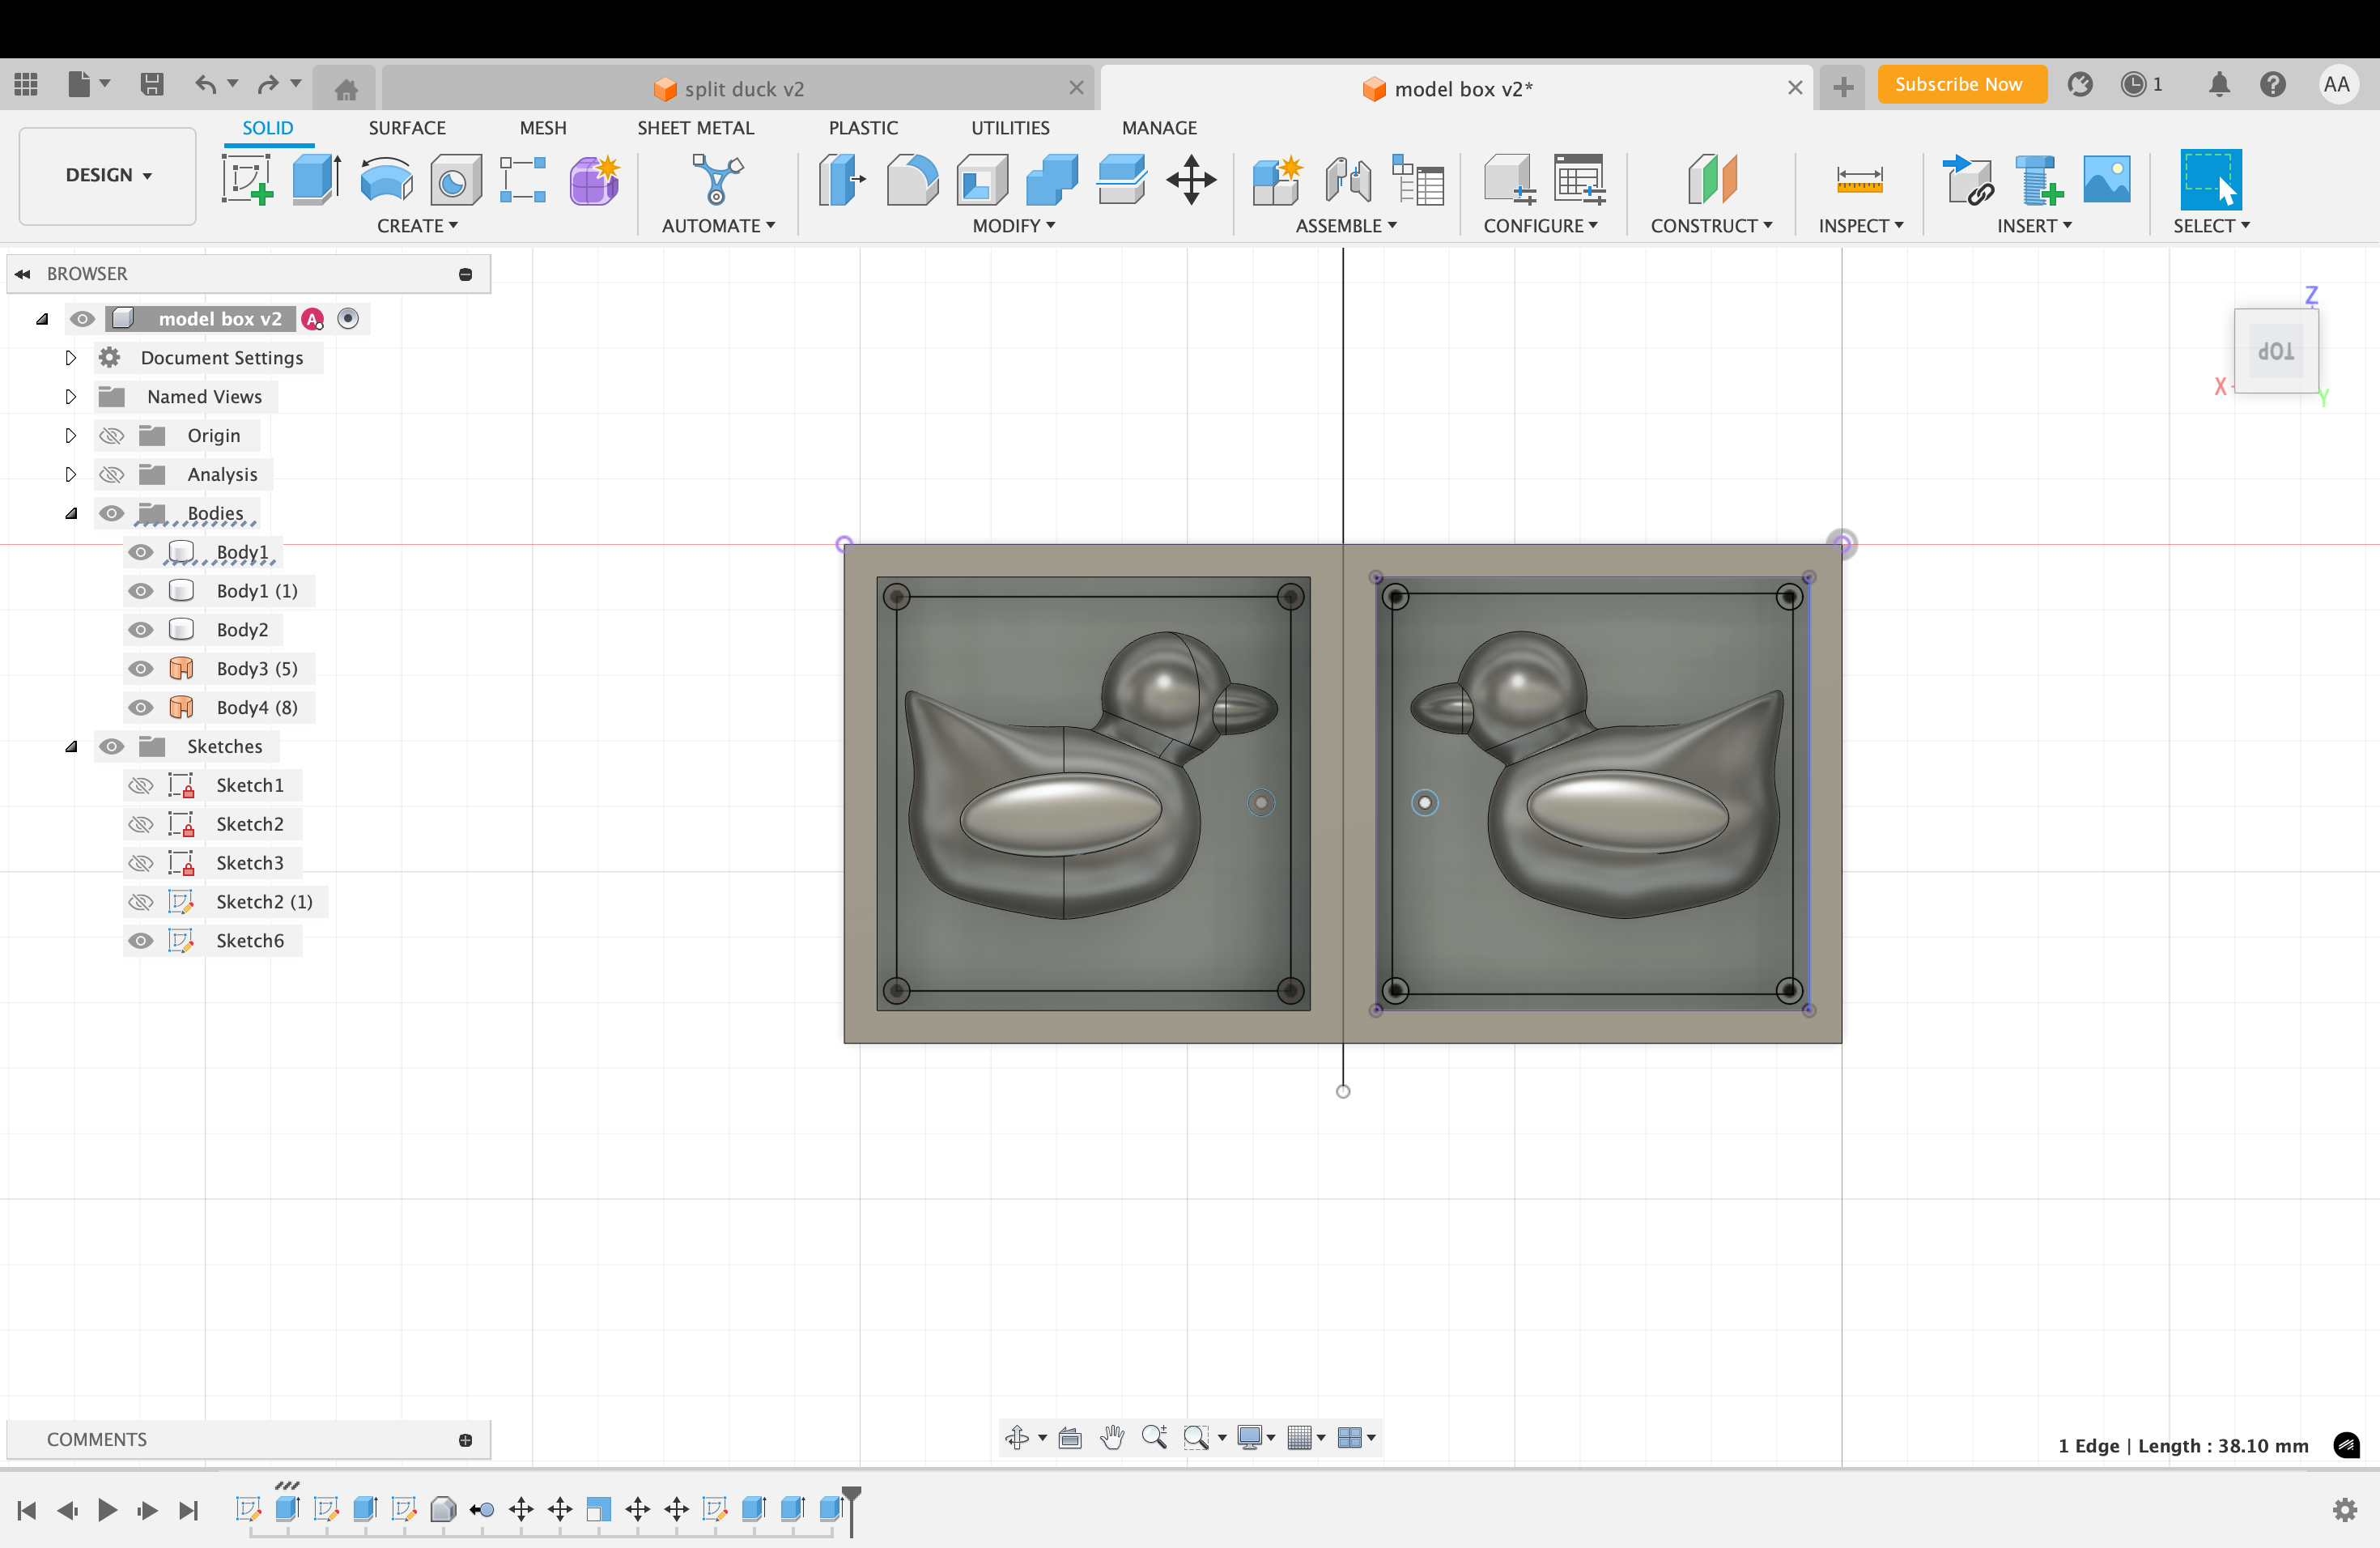Select the Joint tool

point(1347,180)
